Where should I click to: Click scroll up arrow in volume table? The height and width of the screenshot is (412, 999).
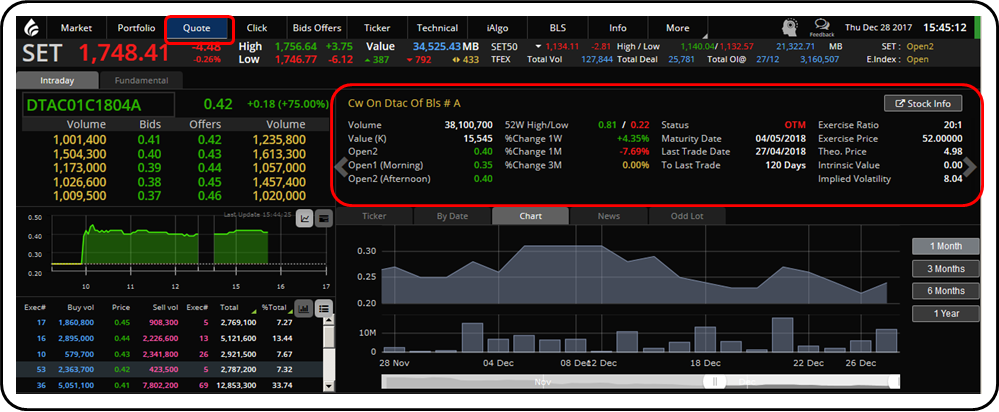click(x=329, y=322)
